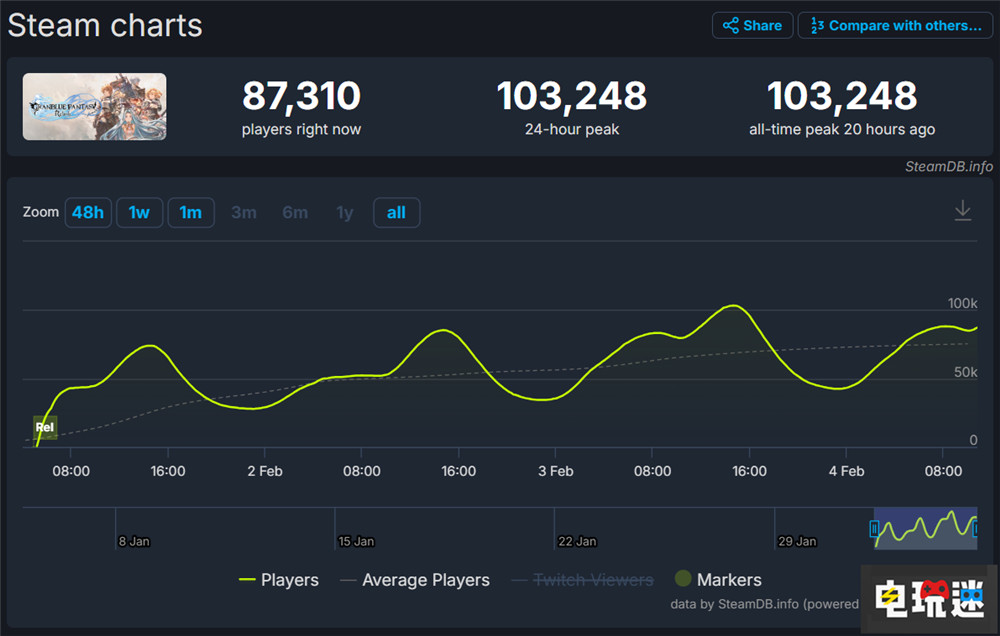Screen dimensions: 1000x636
Task: Click the mini chart range navigator
Action: [925, 529]
